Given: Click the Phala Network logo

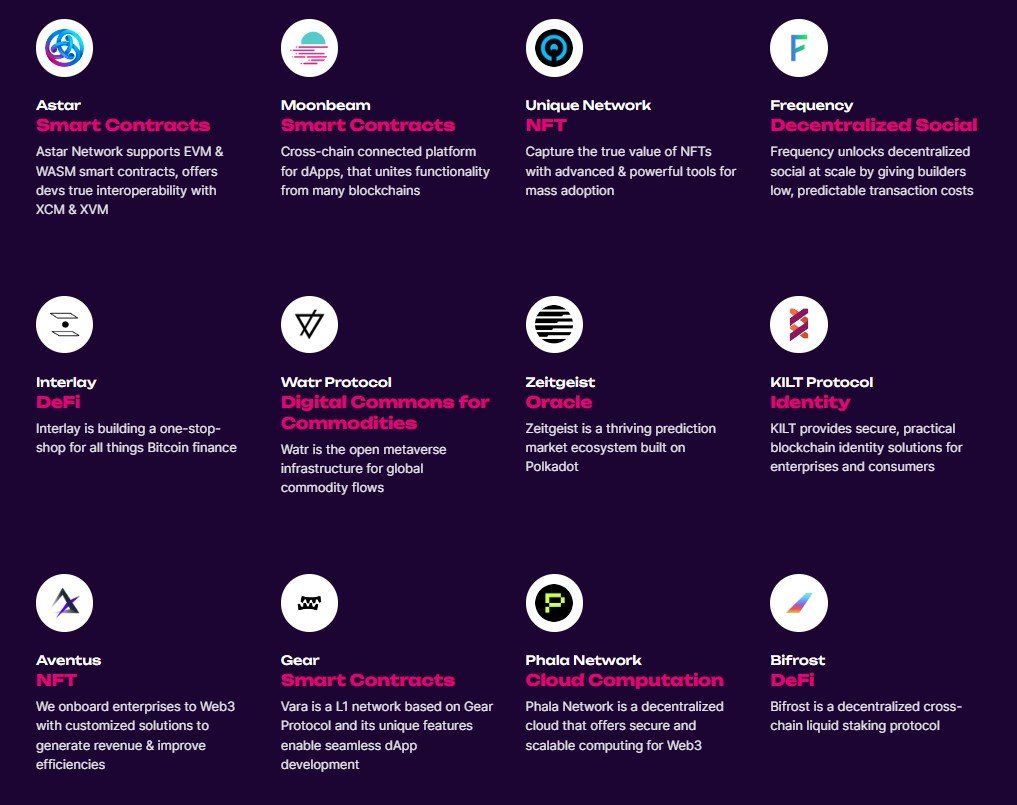Looking at the screenshot, I should click(x=554, y=603).
